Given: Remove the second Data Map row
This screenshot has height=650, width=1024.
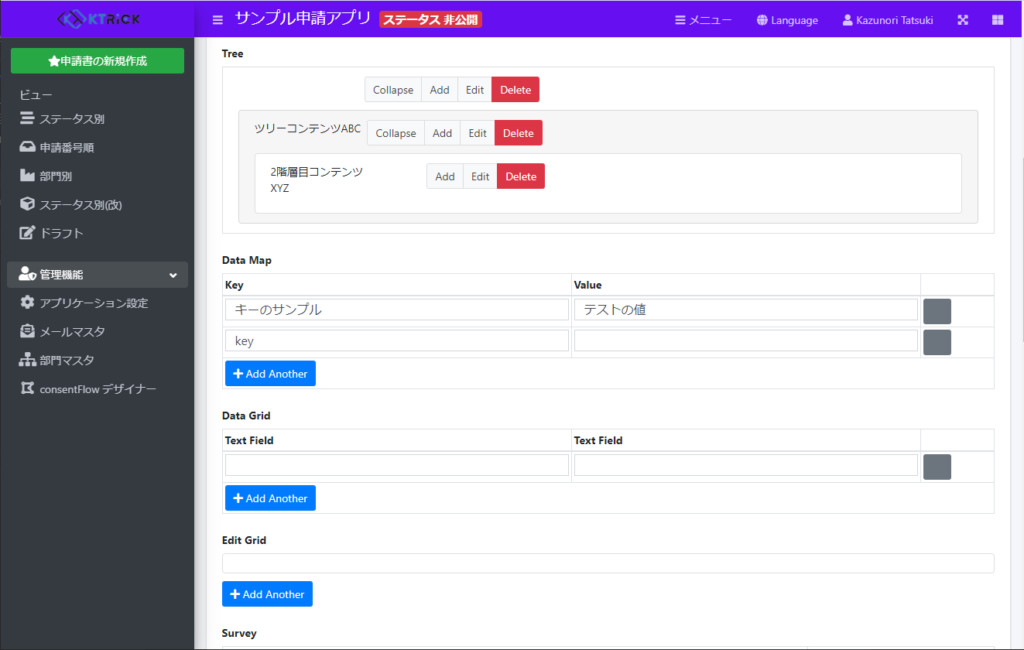Looking at the screenshot, I should [x=937, y=342].
